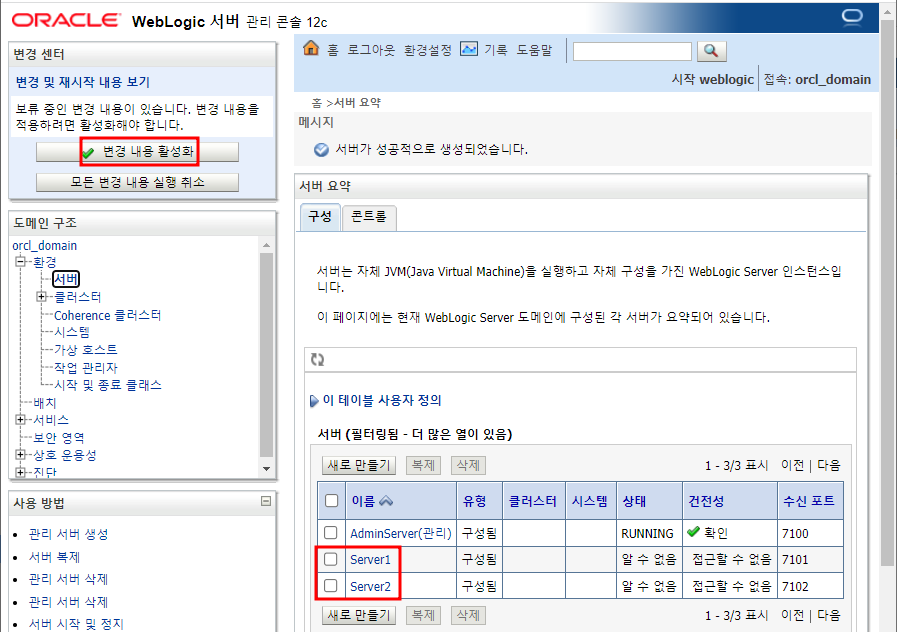This screenshot has height=632, width=897.
Task: Expand the 서비스 tree node
Action: click(x=21, y=419)
